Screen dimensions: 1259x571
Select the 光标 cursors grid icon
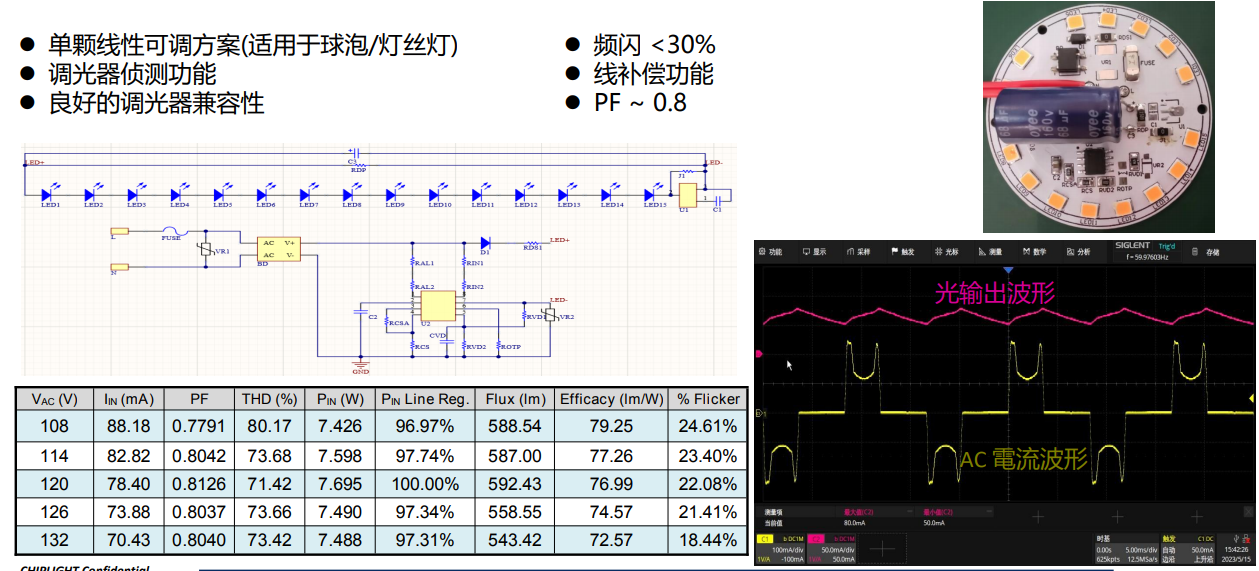945,252
